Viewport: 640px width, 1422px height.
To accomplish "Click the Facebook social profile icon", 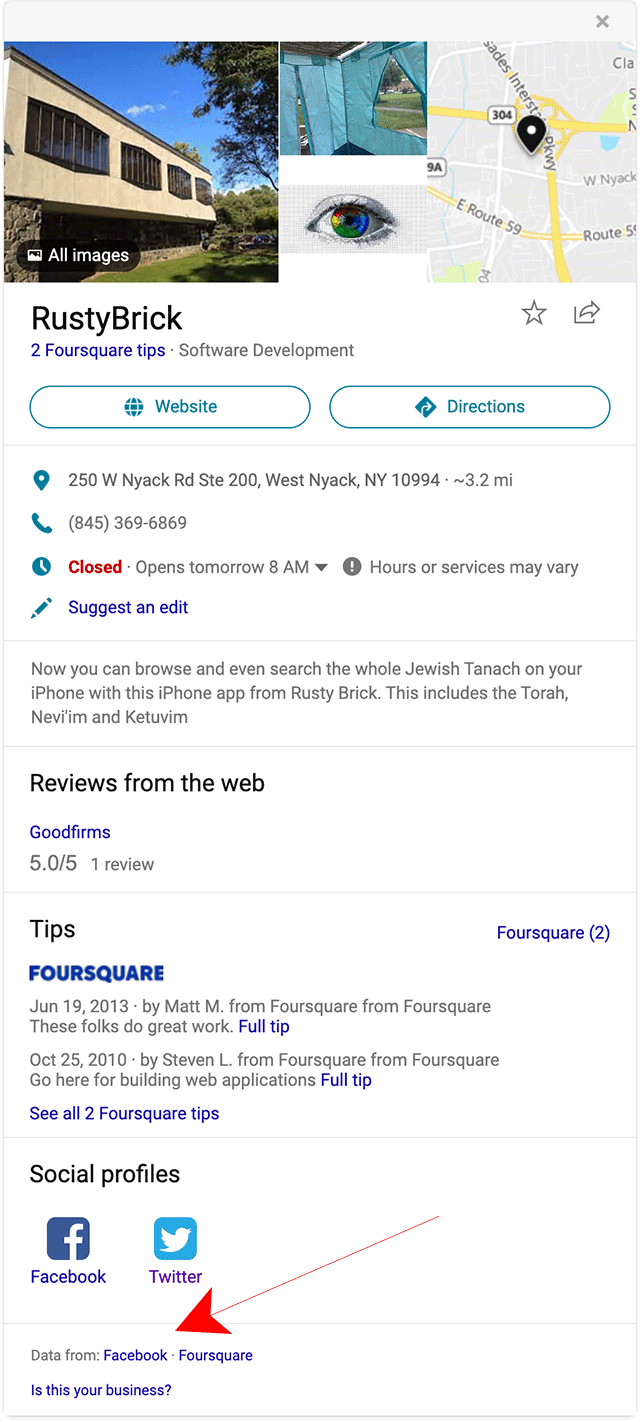I will [x=68, y=1238].
